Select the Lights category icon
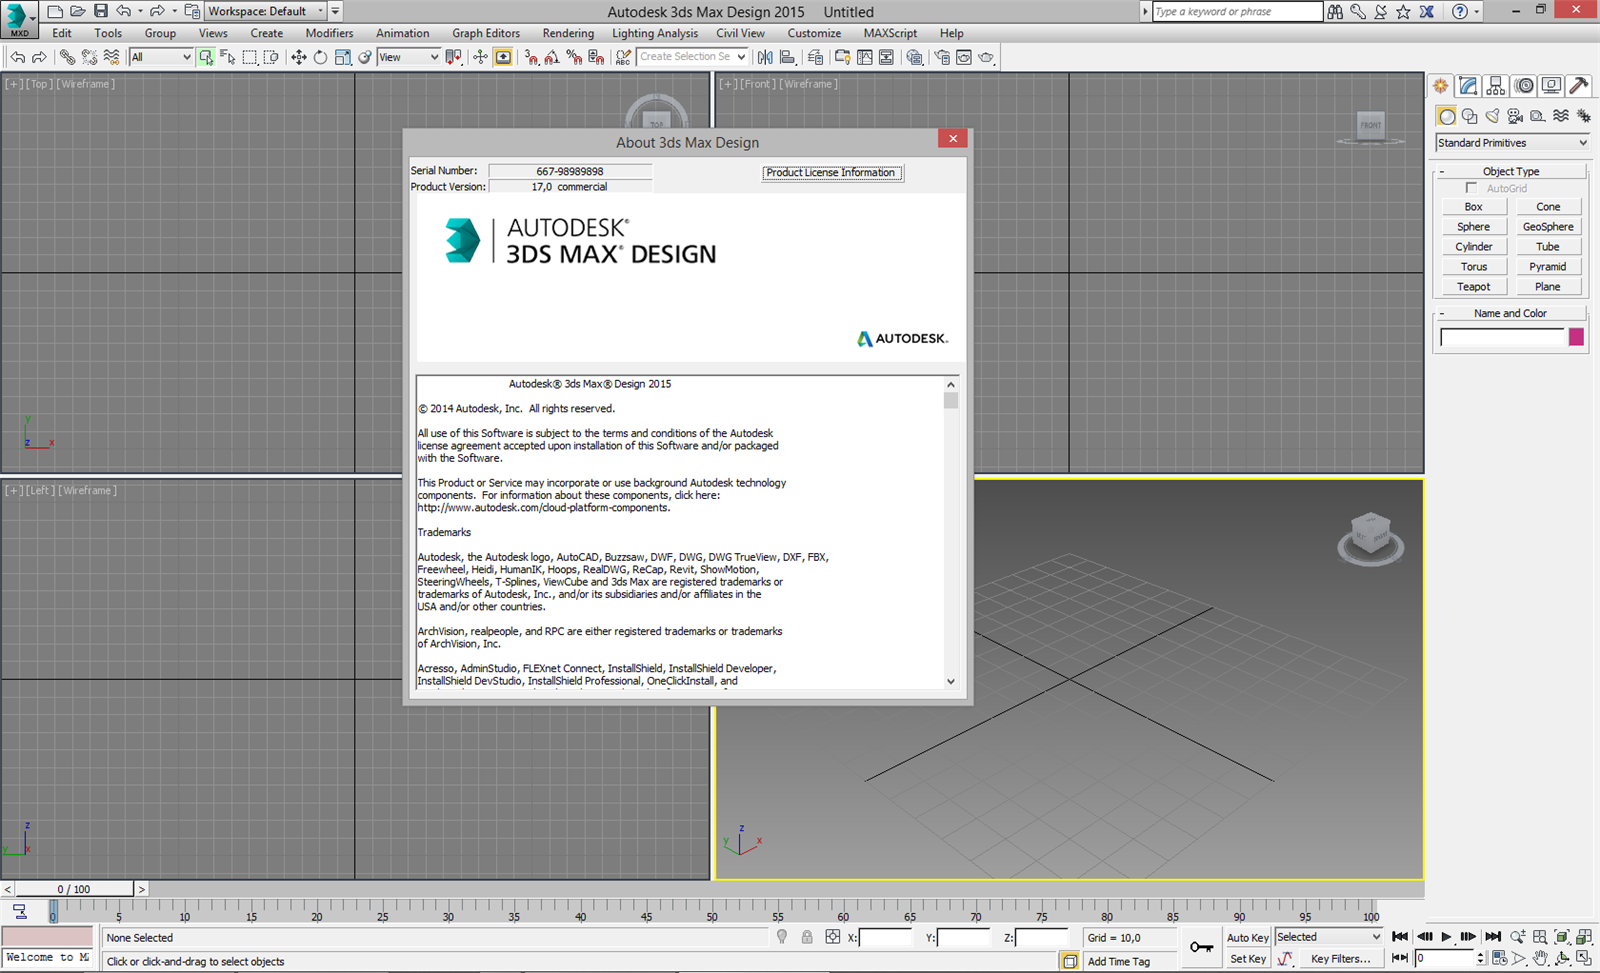The height and width of the screenshot is (973, 1600). [1492, 116]
